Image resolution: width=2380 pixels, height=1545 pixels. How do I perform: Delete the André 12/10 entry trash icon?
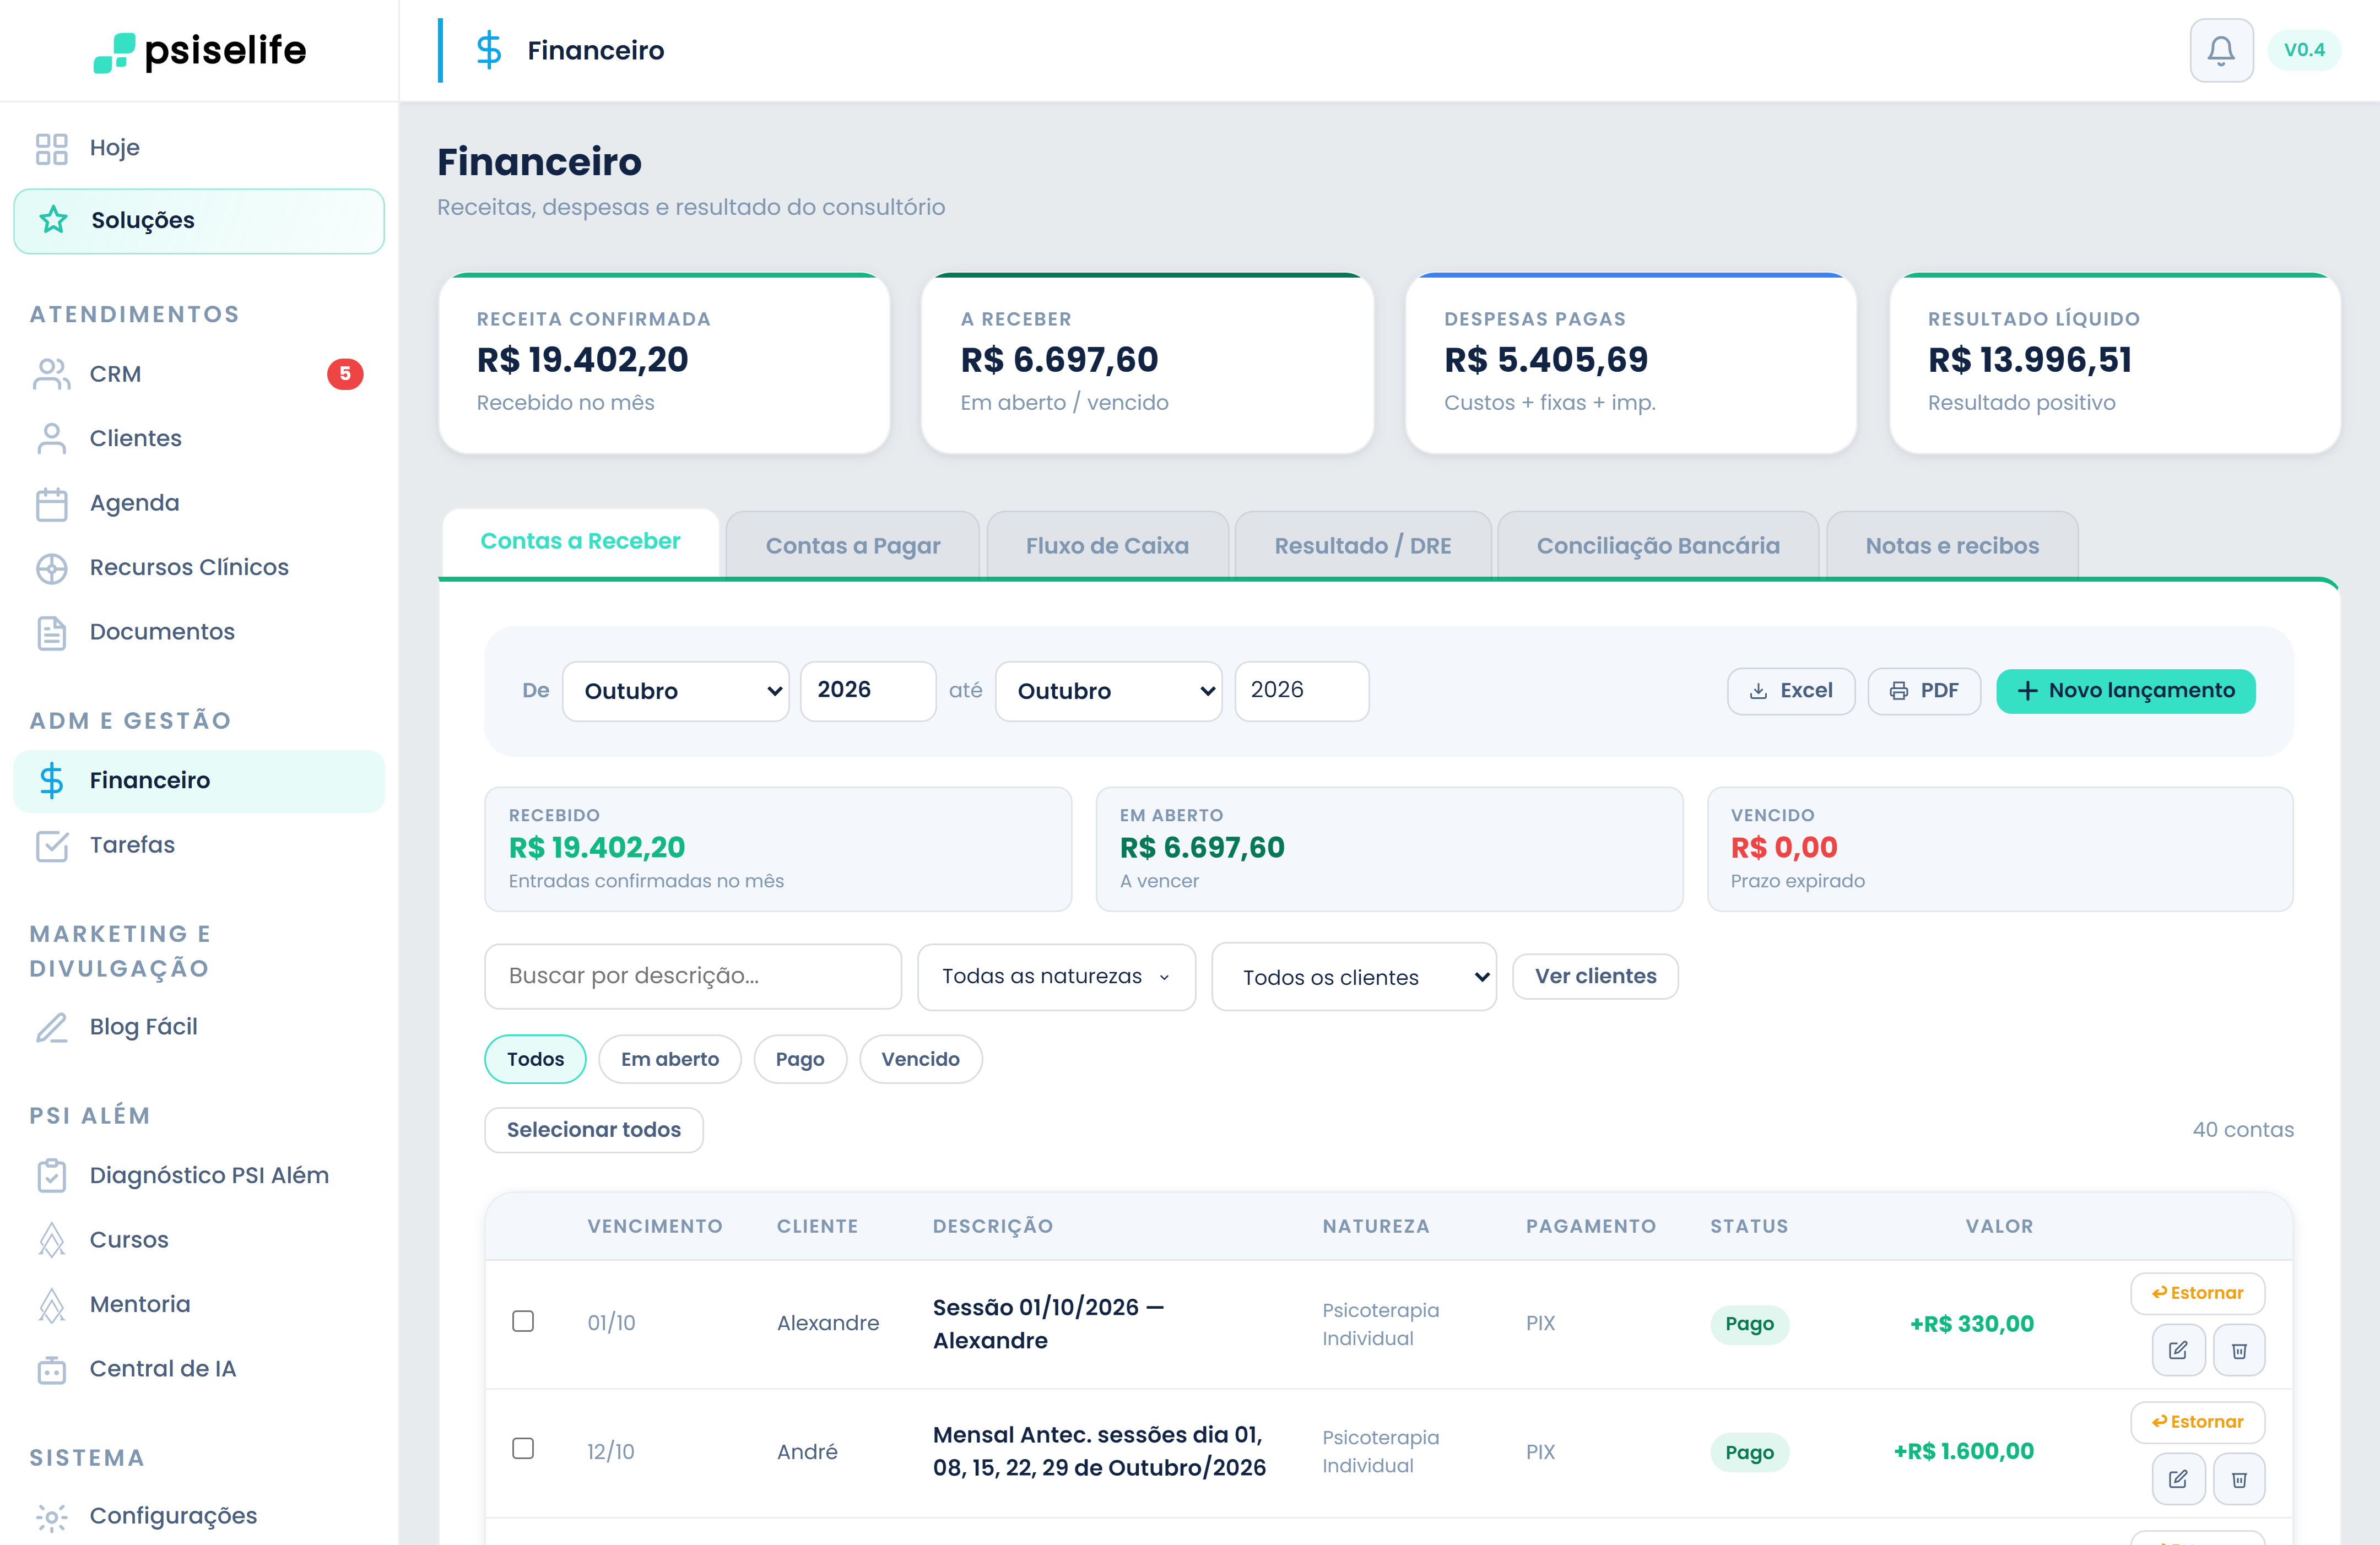click(2239, 1478)
